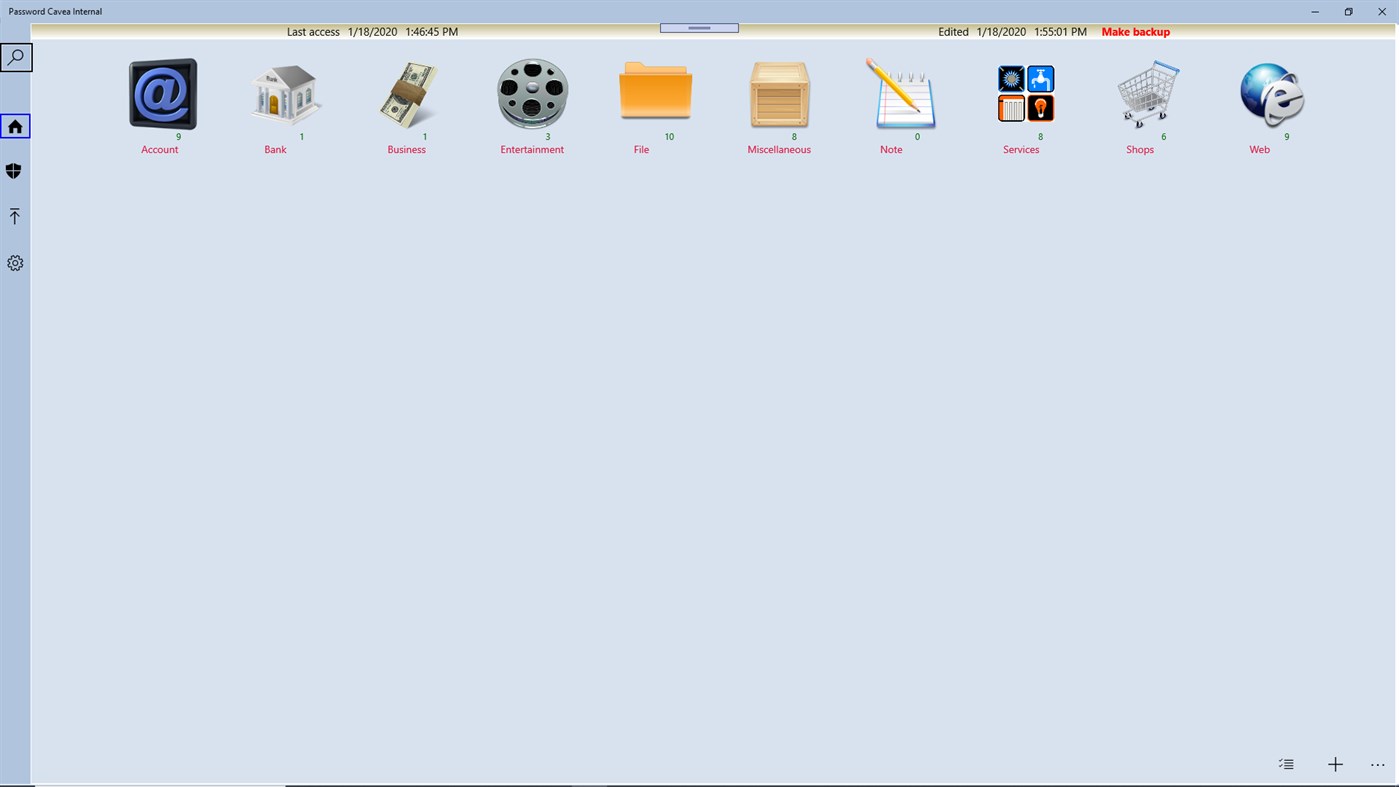Open the security shield section
Viewport: 1399px width, 787px height.
coord(14,169)
